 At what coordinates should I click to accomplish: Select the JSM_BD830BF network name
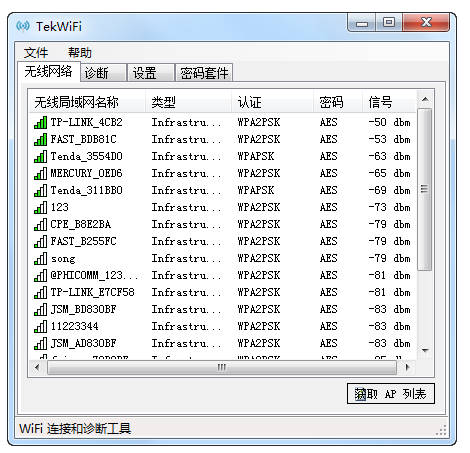83,309
